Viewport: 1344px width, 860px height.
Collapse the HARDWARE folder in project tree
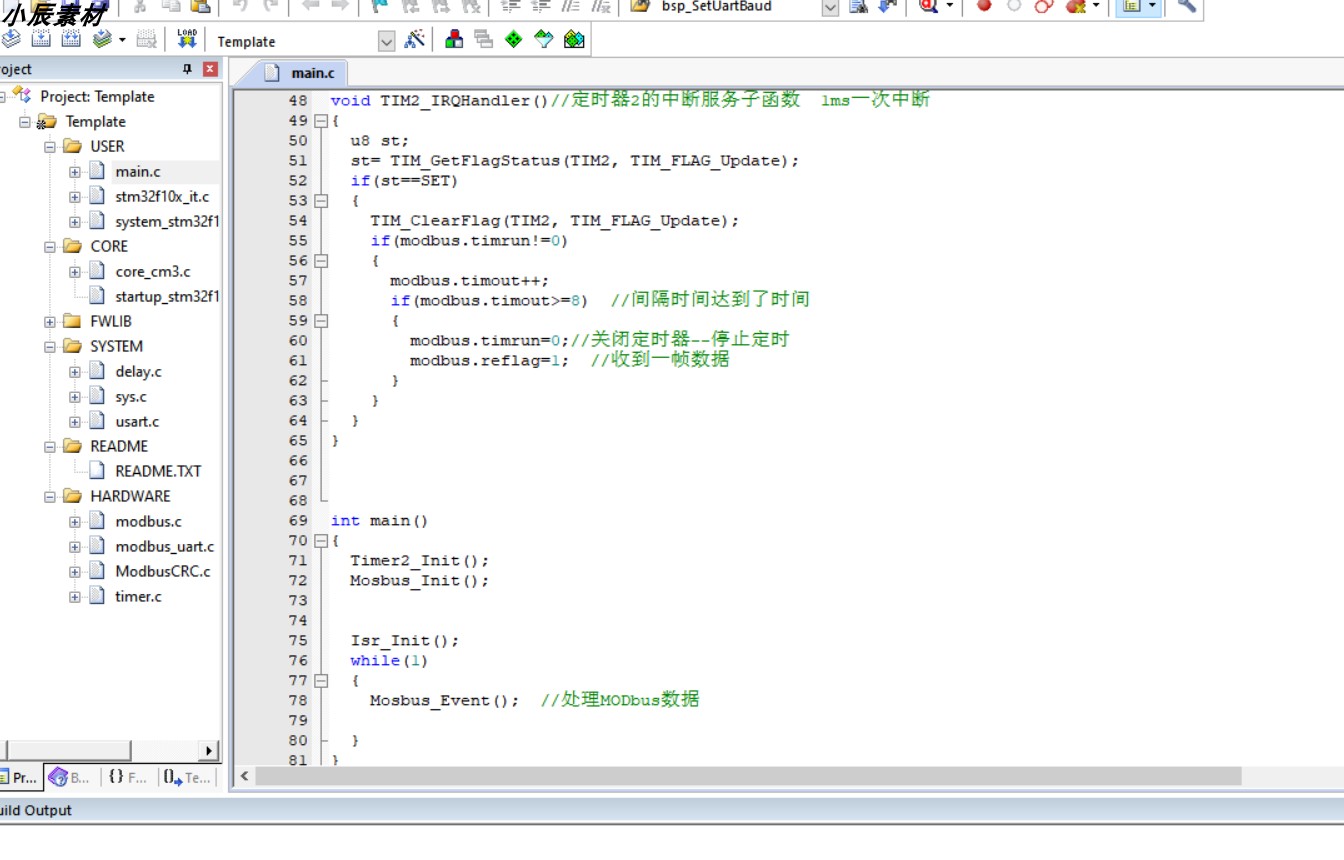click(50, 497)
